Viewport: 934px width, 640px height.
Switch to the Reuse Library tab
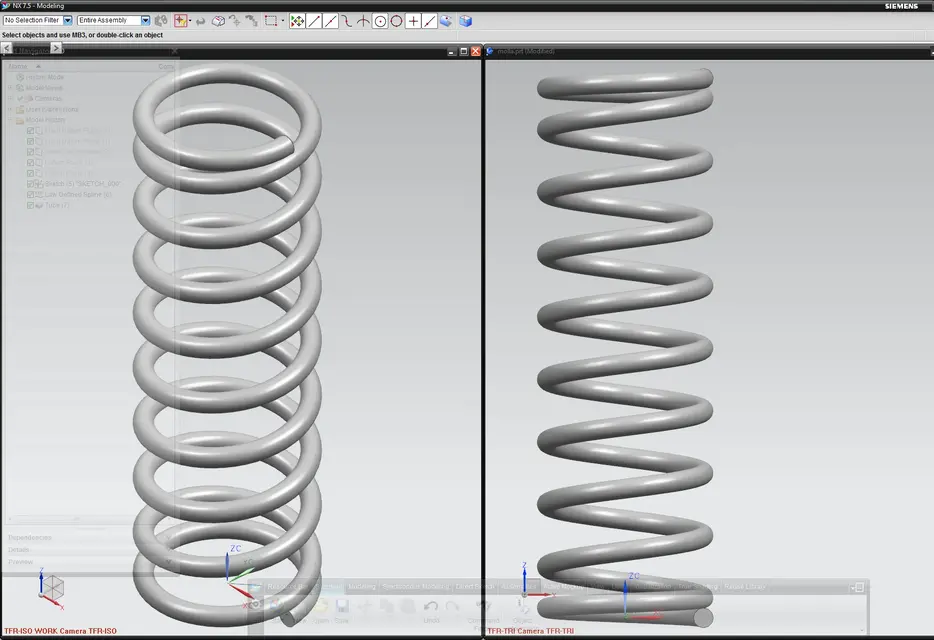(745, 587)
